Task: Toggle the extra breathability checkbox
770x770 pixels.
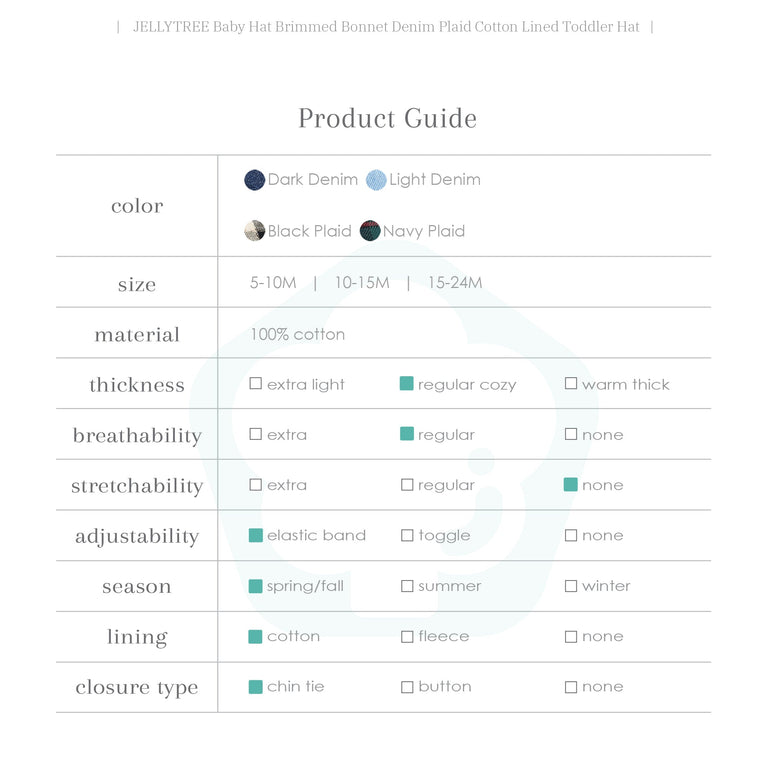Action: [256, 435]
